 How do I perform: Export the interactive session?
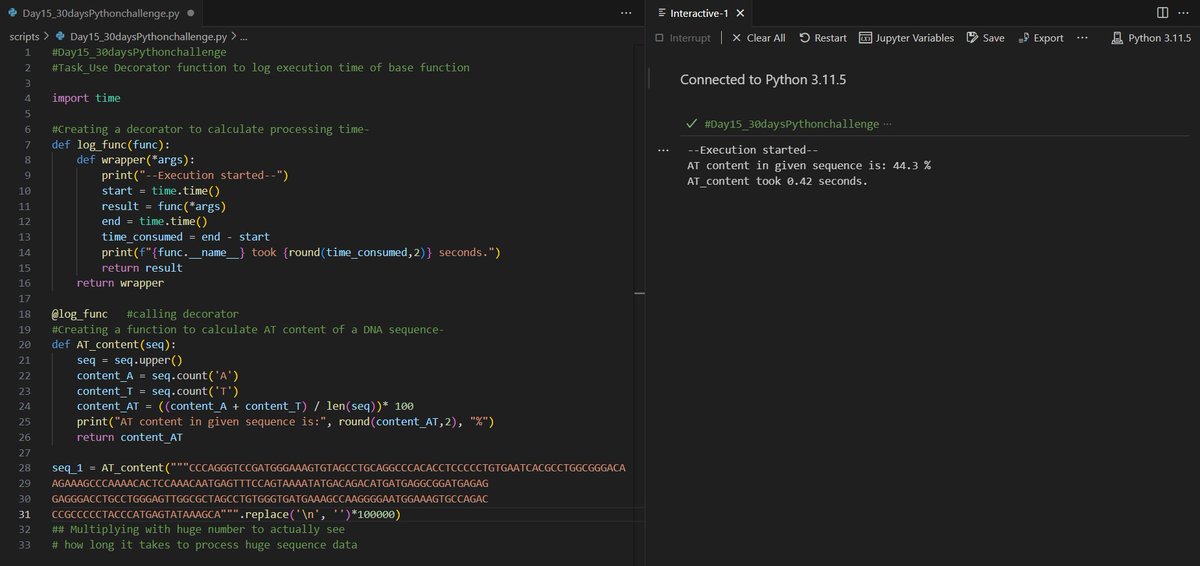(x=1040, y=38)
